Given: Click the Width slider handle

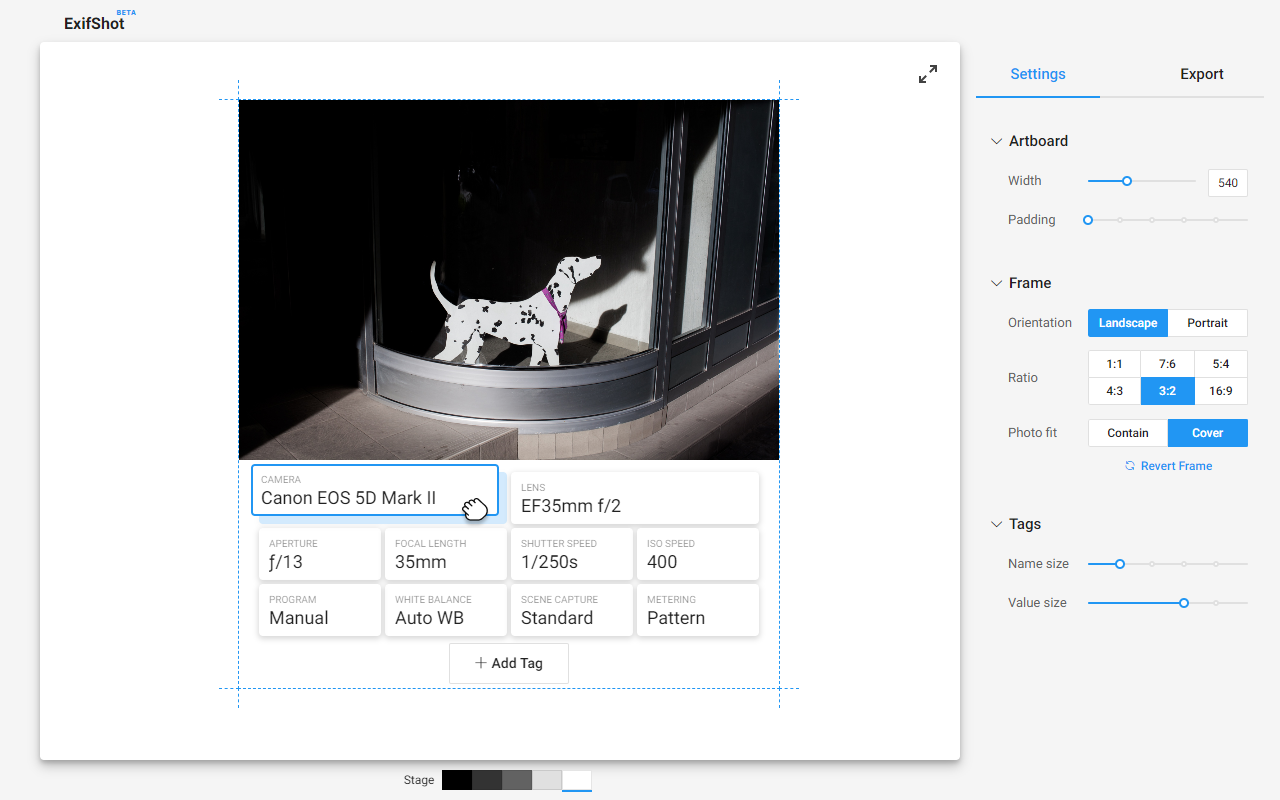Looking at the screenshot, I should coord(1127,181).
